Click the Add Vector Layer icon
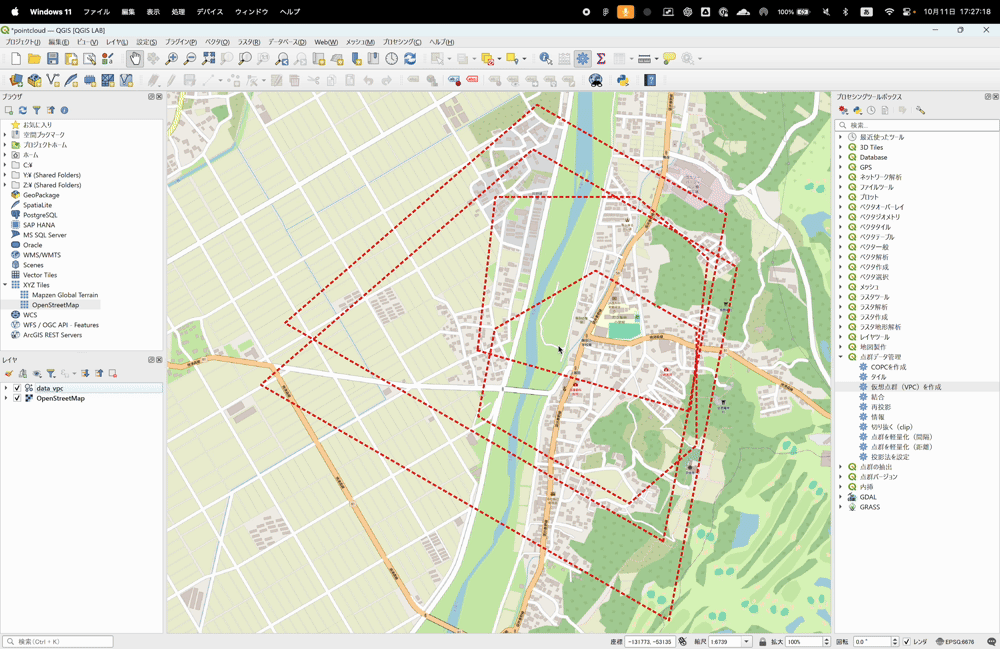This screenshot has height=649, width=1000. pos(53,80)
